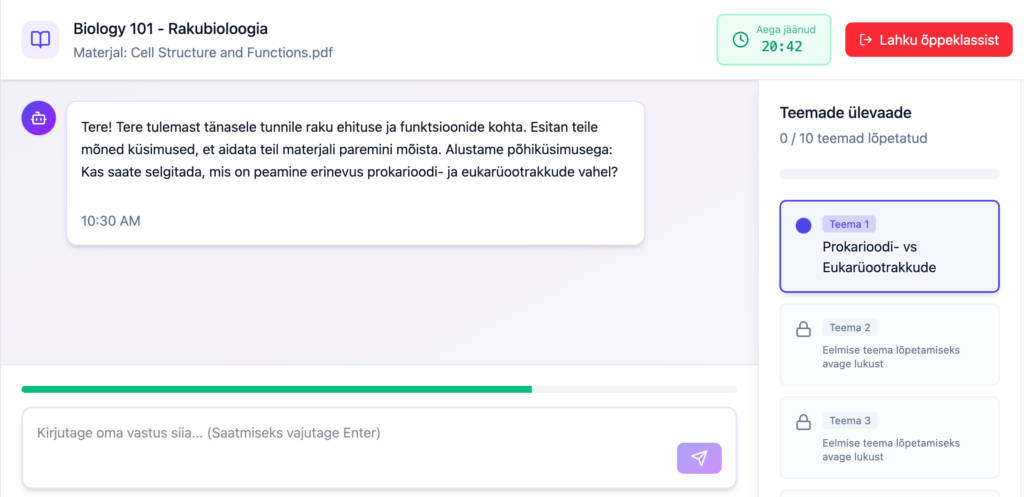Open the locked Teema 3 card

889,437
